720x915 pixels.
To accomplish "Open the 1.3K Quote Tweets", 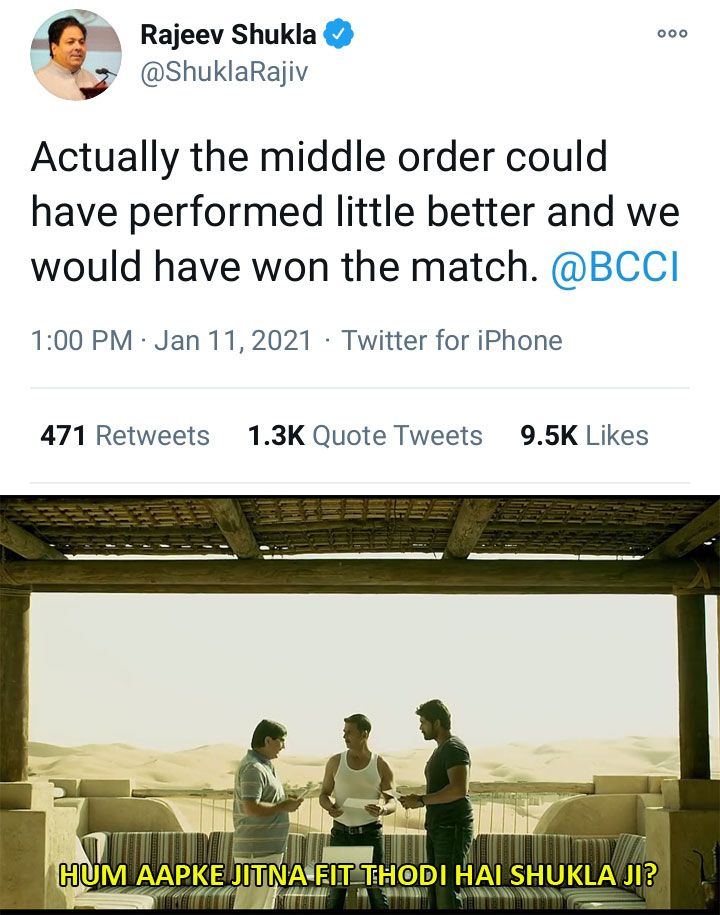I will (x=366, y=435).
